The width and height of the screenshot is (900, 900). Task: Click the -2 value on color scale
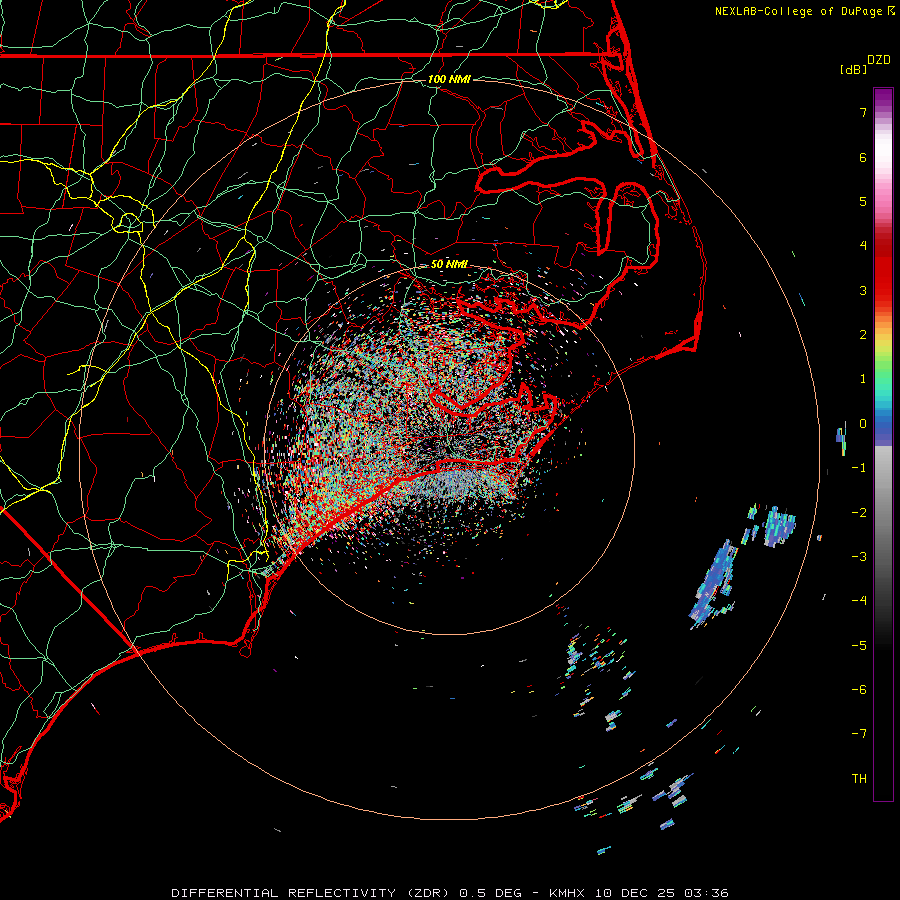coord(859,513)
